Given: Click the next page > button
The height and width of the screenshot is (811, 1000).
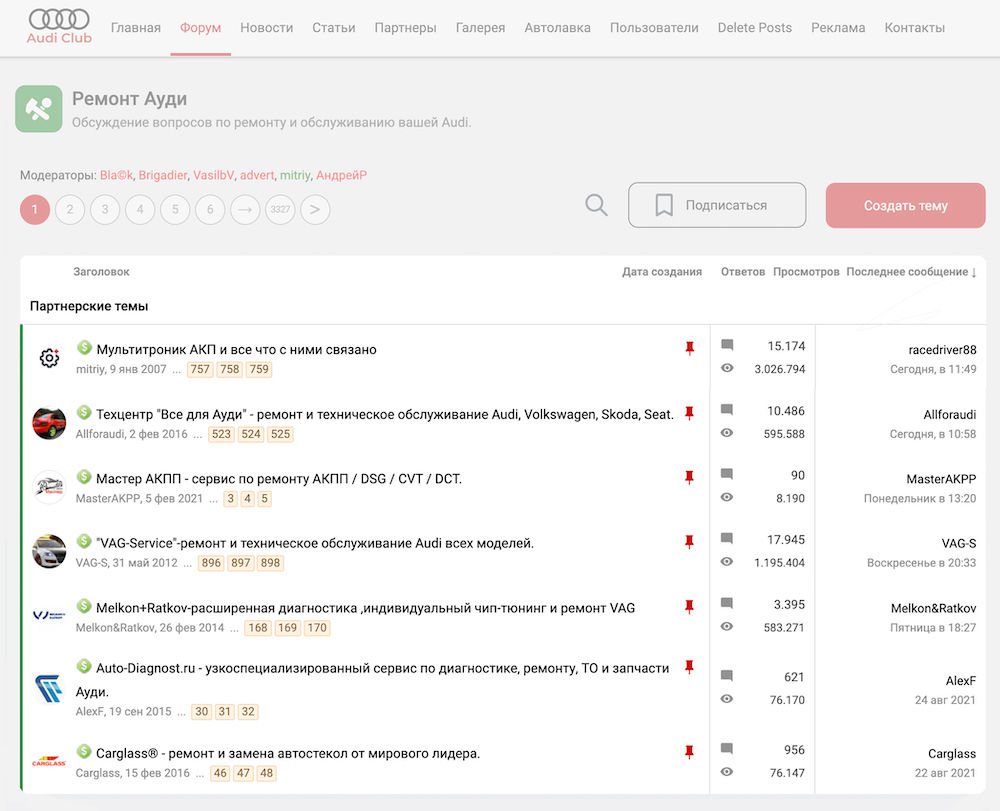Looking at the screenshot, I should [315, 209].
